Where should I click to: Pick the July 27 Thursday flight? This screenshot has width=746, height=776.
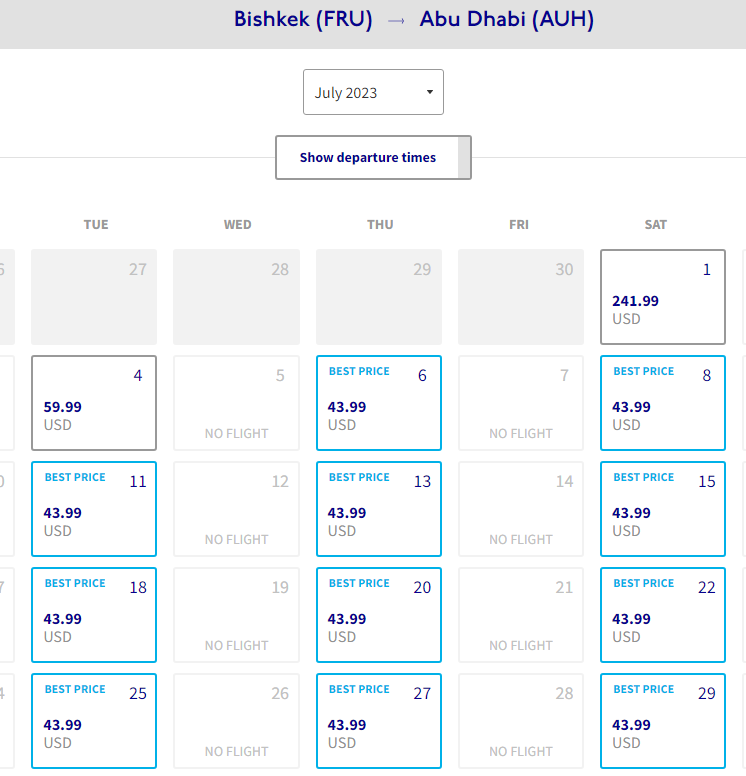pos(379,721)
